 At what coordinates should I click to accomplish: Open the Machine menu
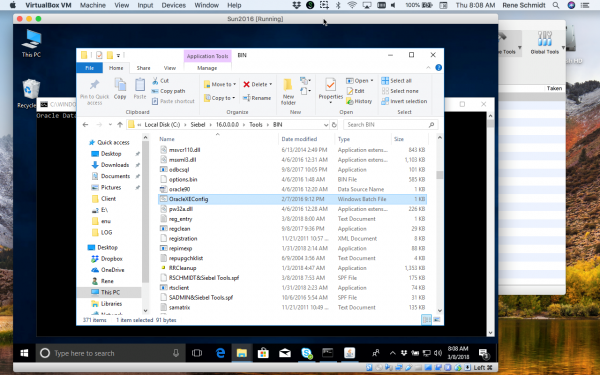93,5
